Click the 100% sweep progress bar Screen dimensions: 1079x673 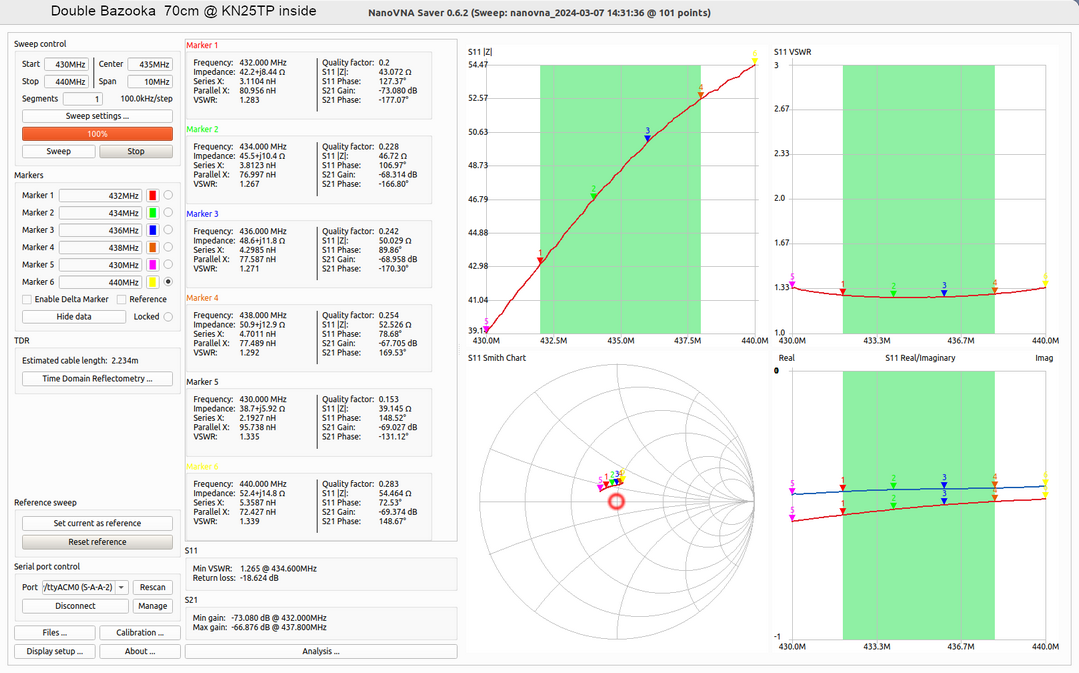[97, 133]
